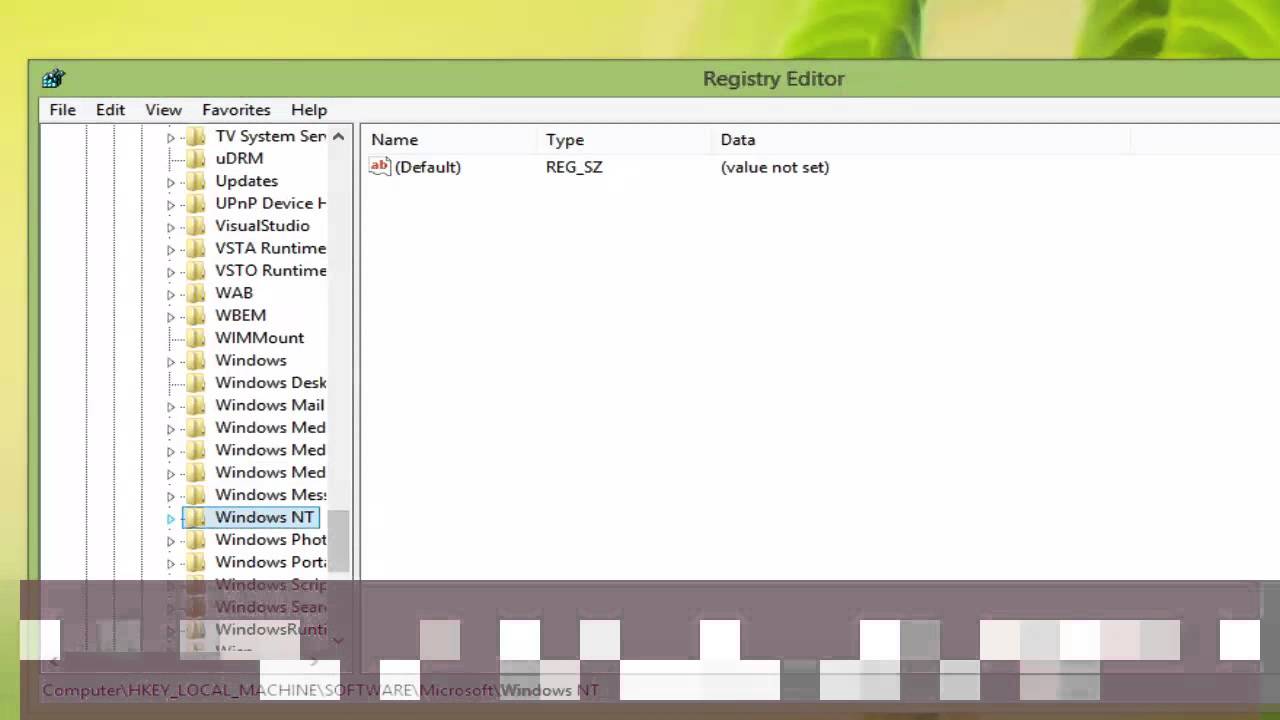This screenshot has width=1280, height=720.
Task: Click the Windows Mail folder icon
Action: 196,405
